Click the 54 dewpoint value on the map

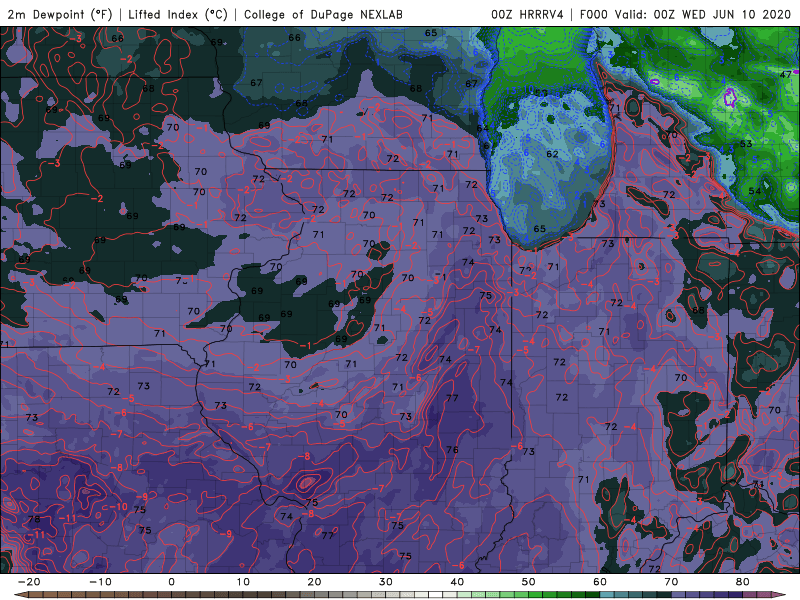click(755, 191)
